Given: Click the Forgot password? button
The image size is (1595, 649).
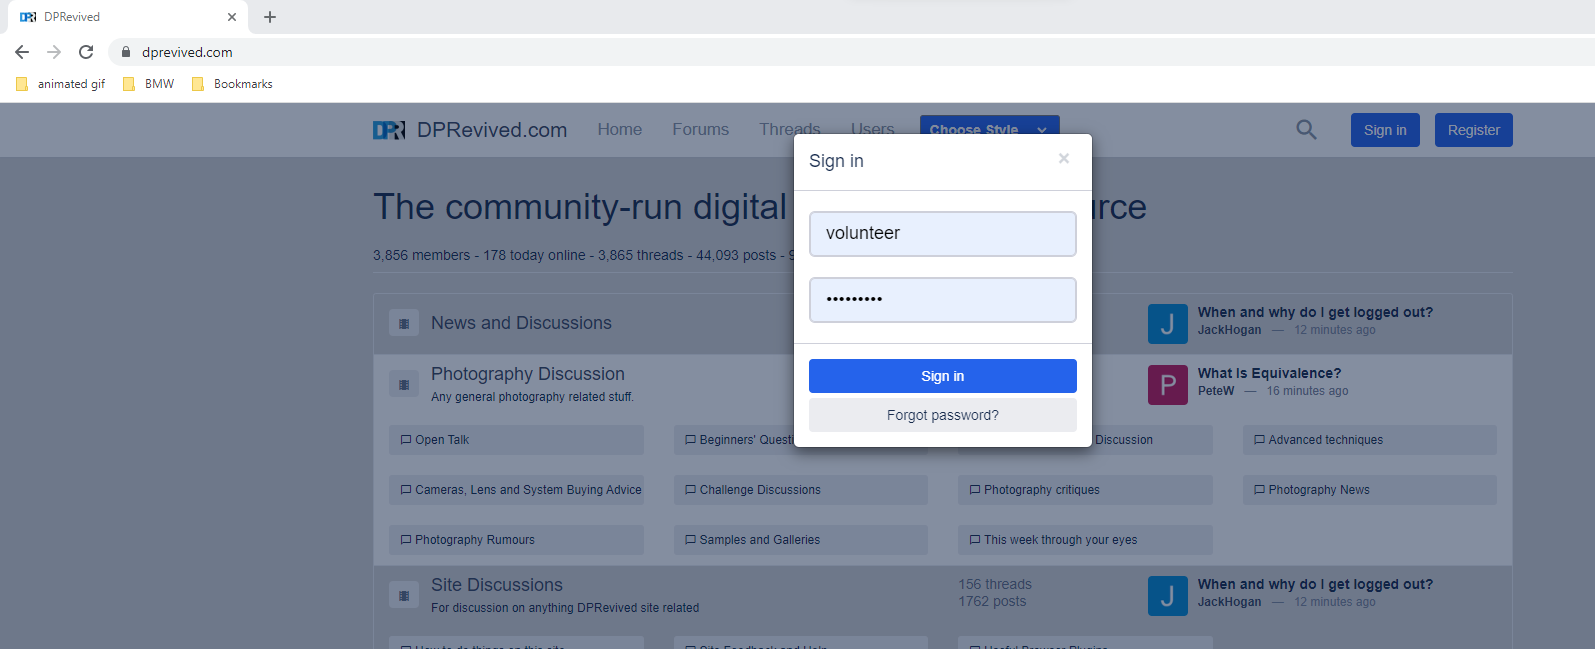Looking at the screenshot, I should pos(943,415).
